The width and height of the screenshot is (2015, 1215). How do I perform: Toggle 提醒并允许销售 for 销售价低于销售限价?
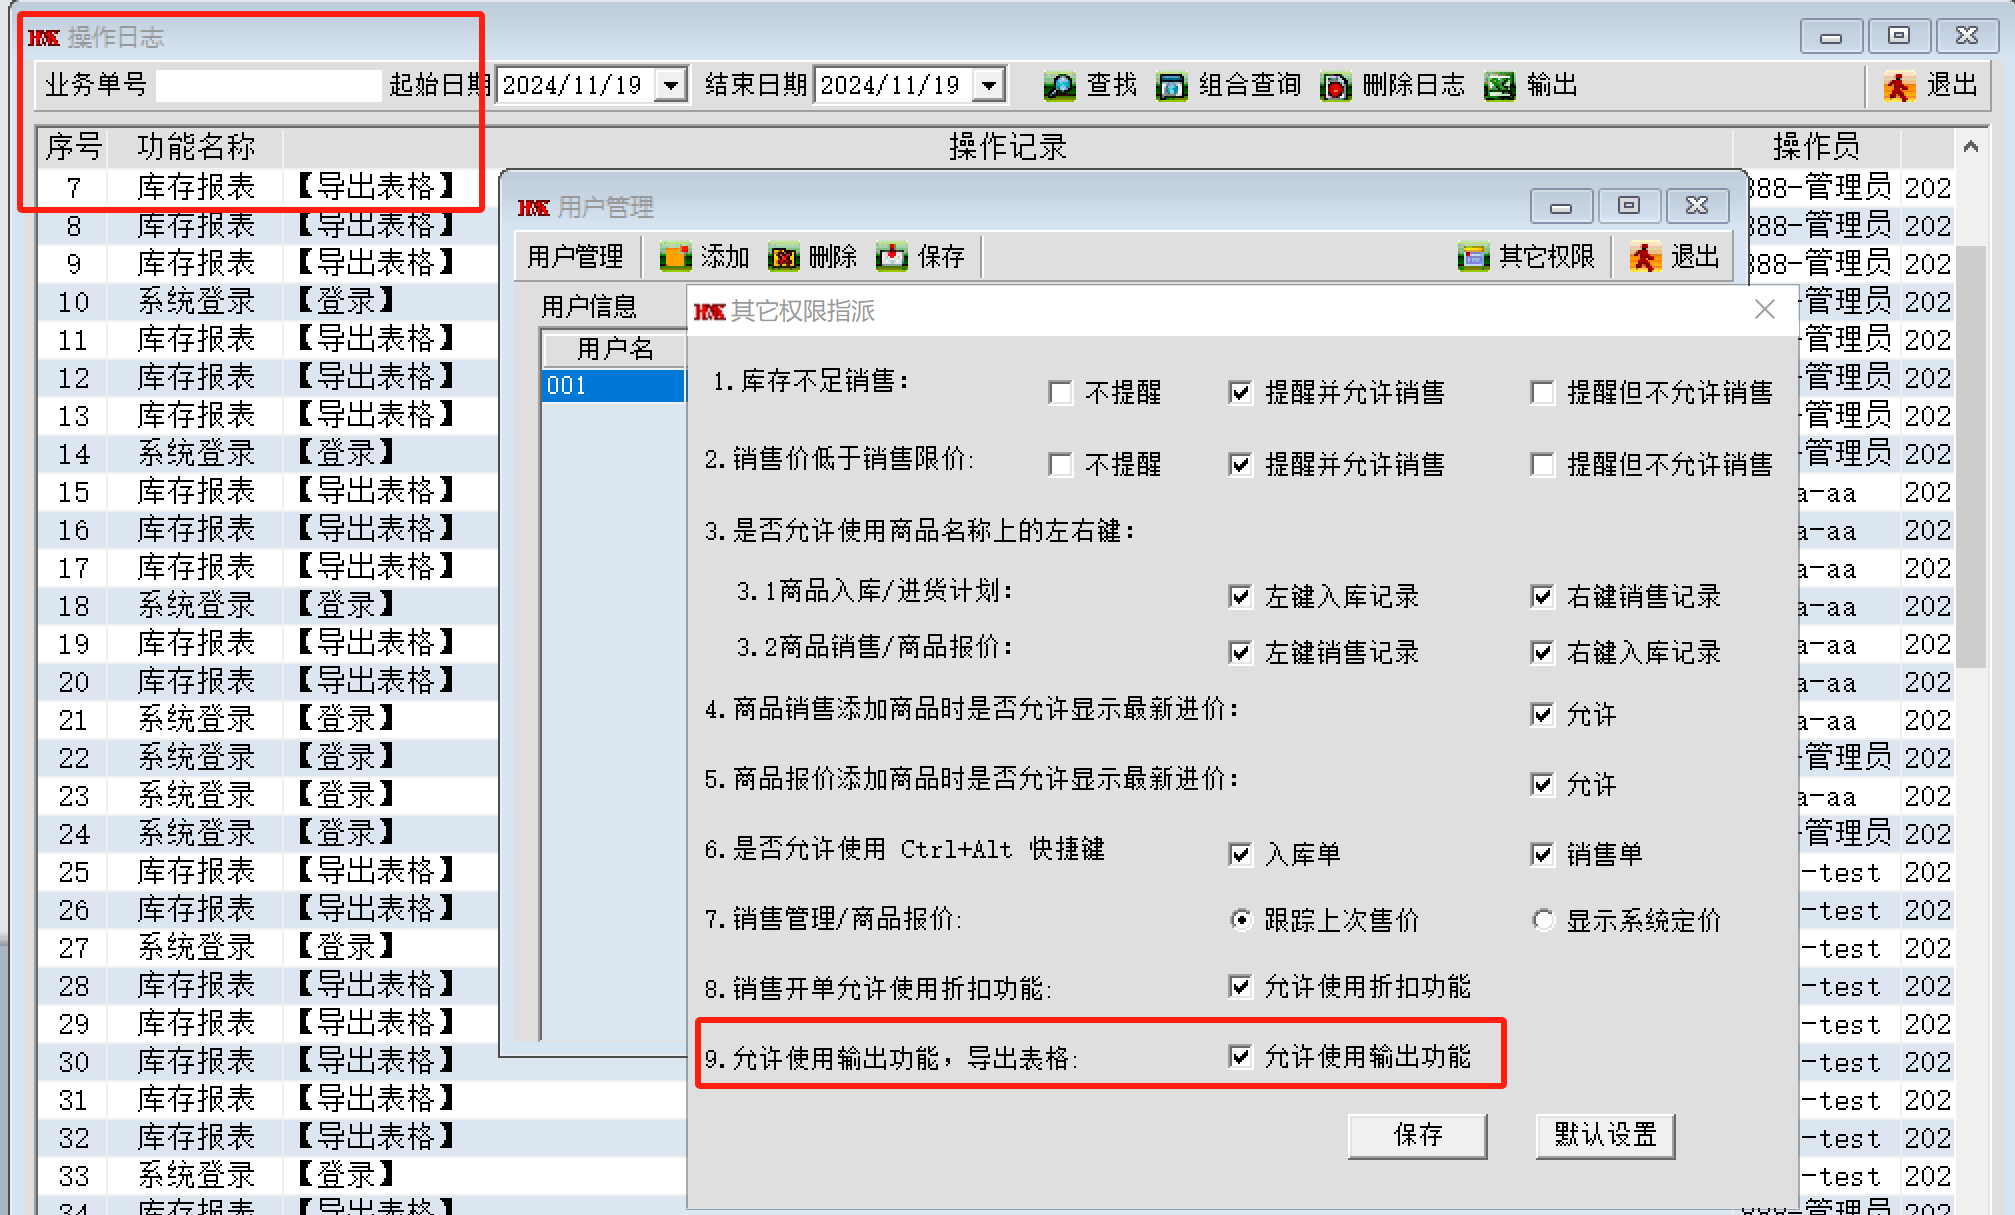(x=1240, y=464)
